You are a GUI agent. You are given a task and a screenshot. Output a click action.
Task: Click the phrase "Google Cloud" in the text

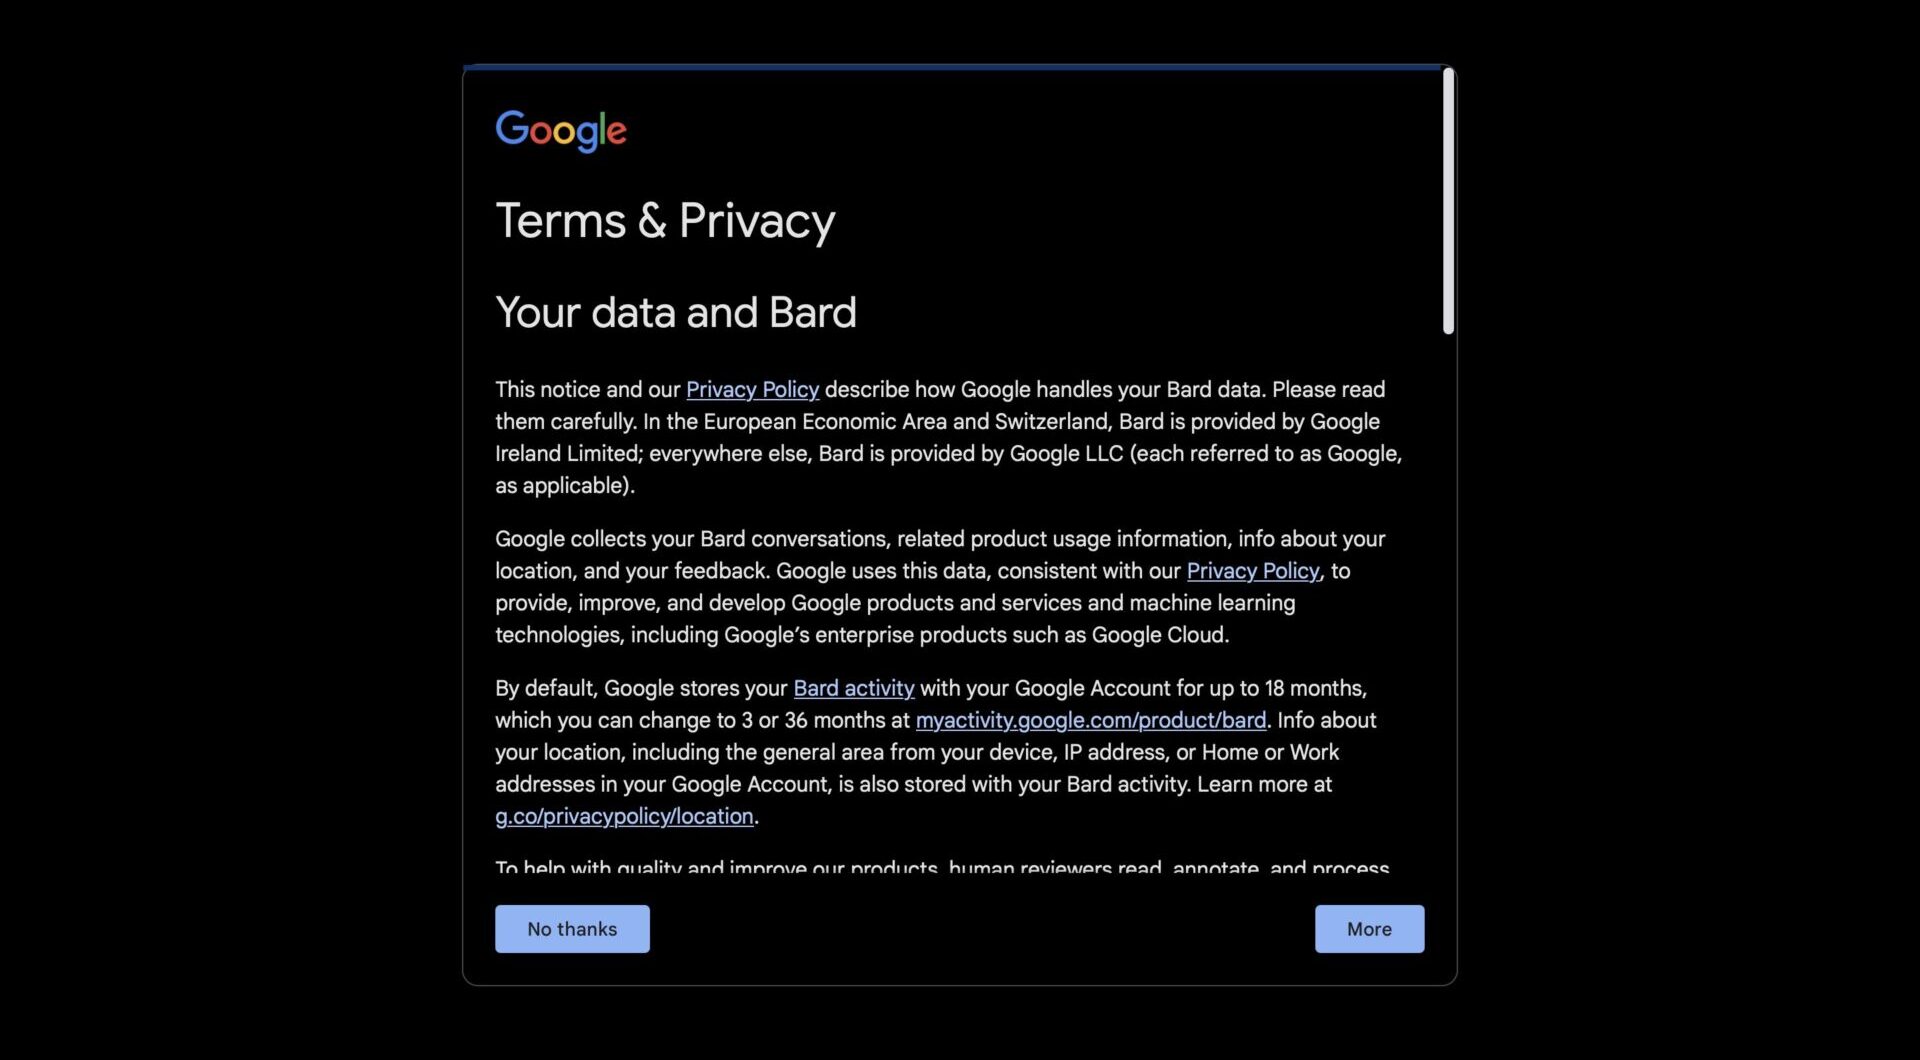click(1158, 636)
